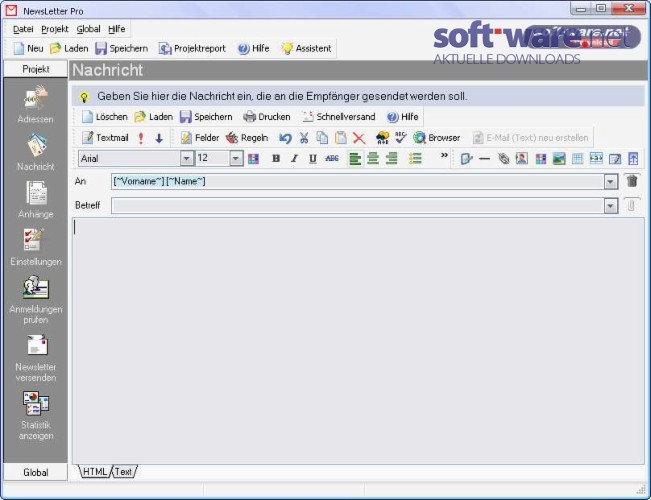Open message in Browser preview

[437, 138]
